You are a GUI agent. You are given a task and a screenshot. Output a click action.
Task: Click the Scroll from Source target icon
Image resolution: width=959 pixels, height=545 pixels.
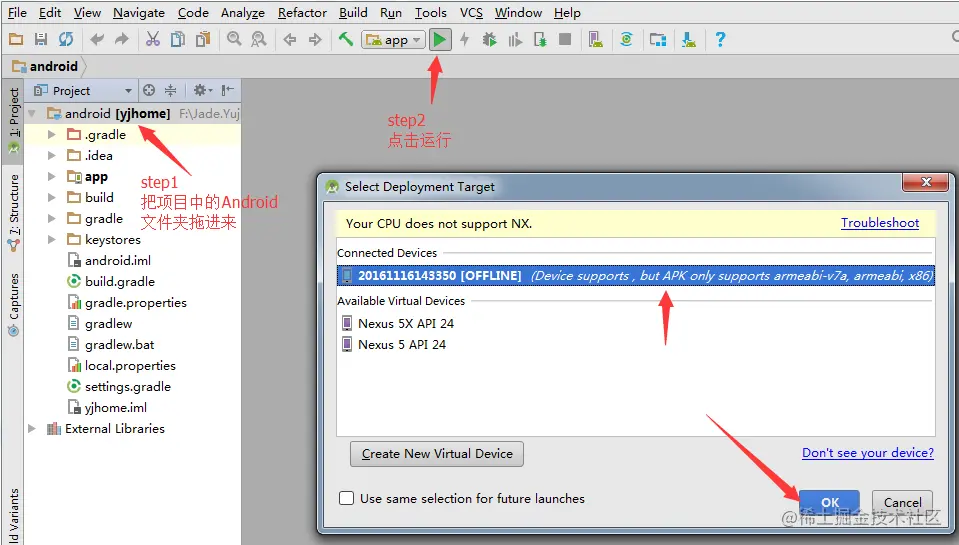149,91
